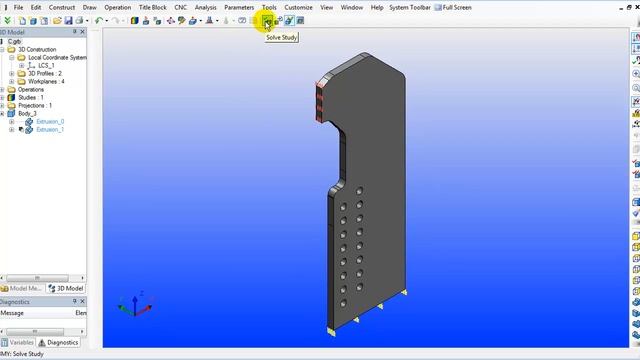Expand the Extrusion_0 node
Viewport: 640px width, 360px height.
pyautogui.click(x=12, y=122)
